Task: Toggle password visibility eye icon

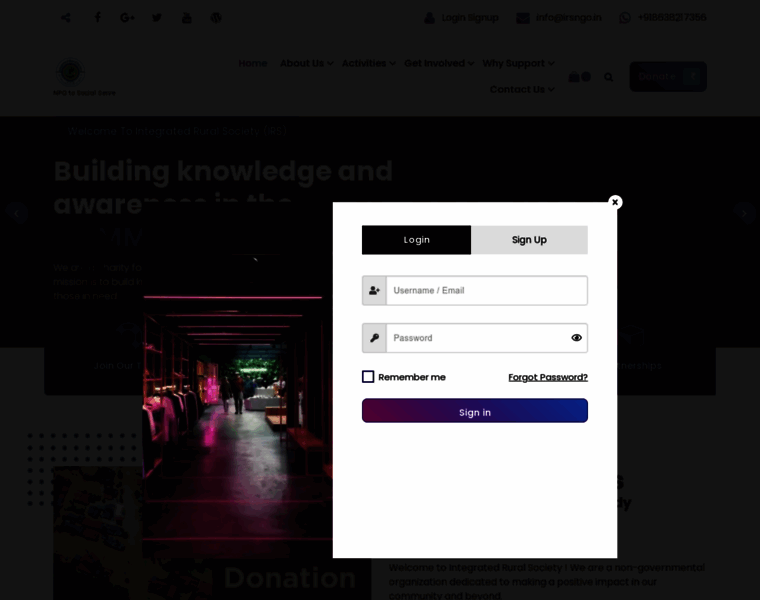Action: pyautogui.click(x=576, y=338)
